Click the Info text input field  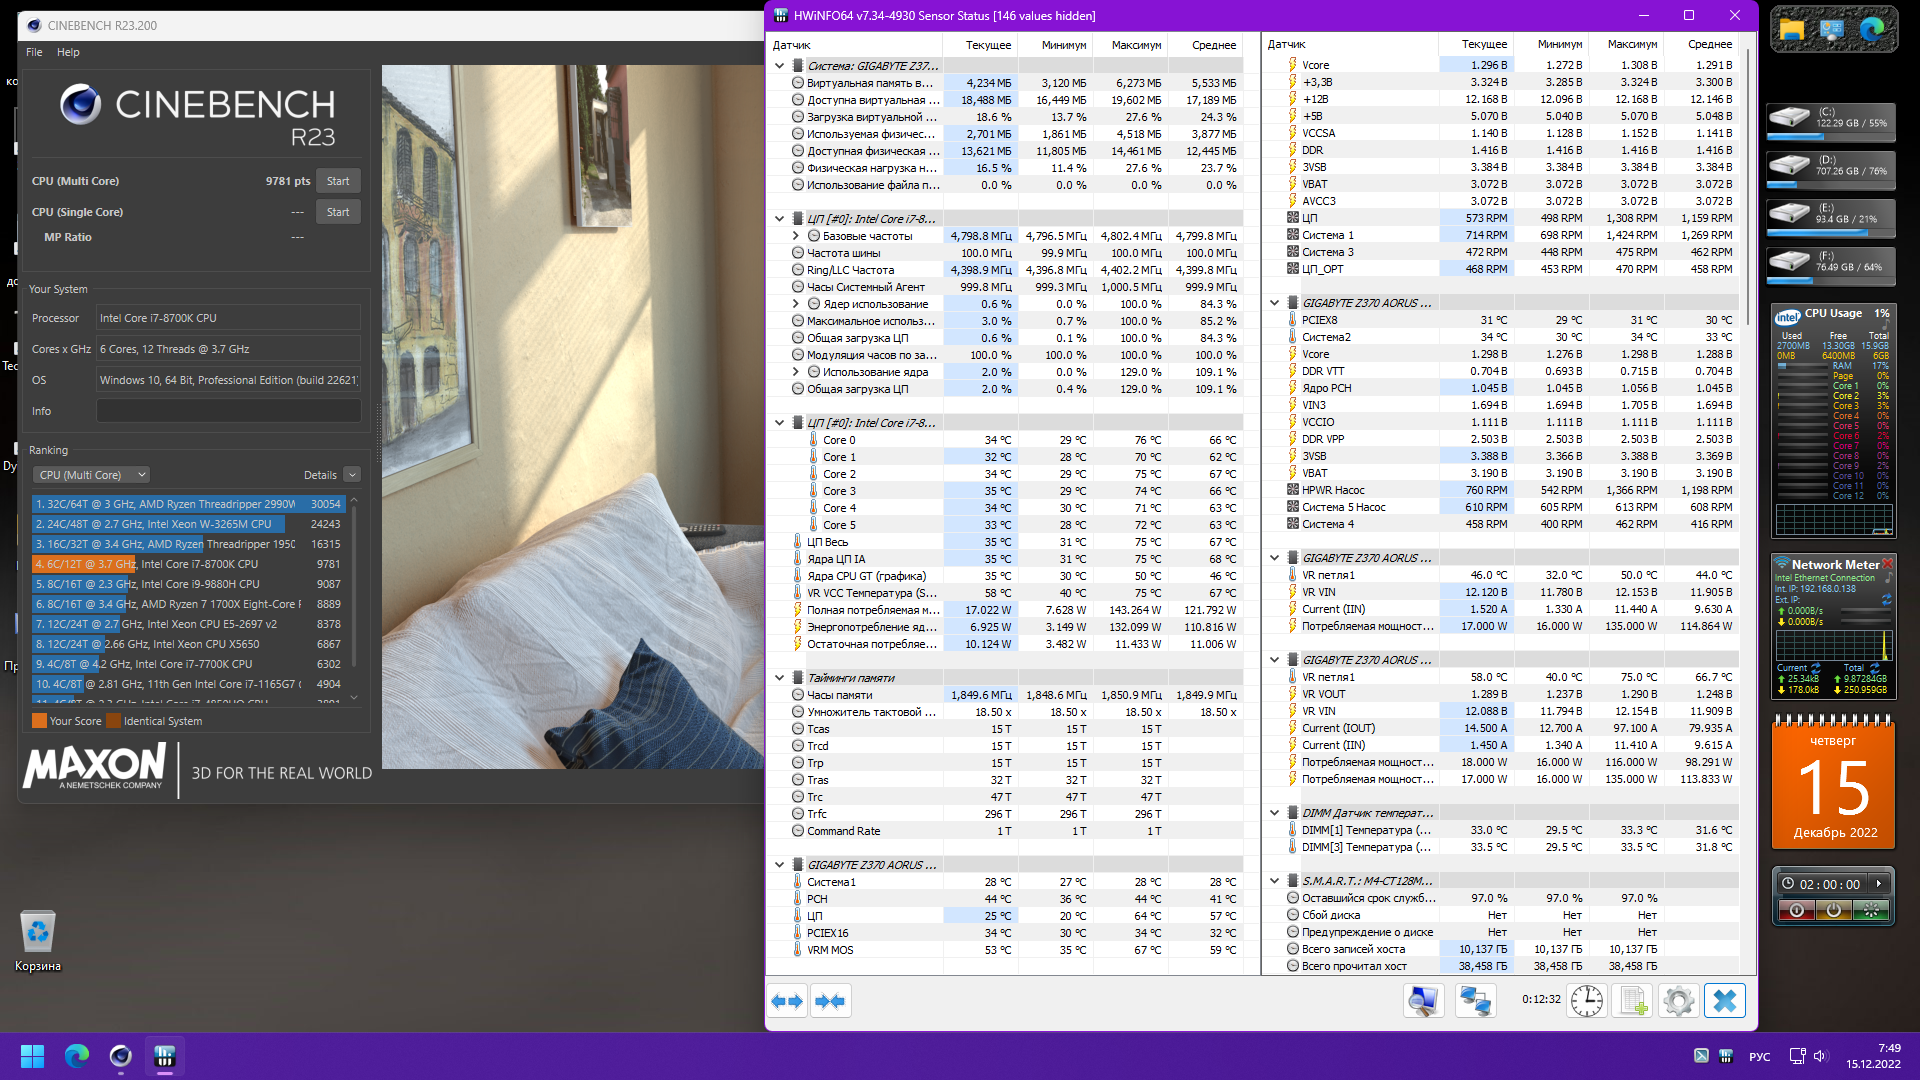(228, 411)
